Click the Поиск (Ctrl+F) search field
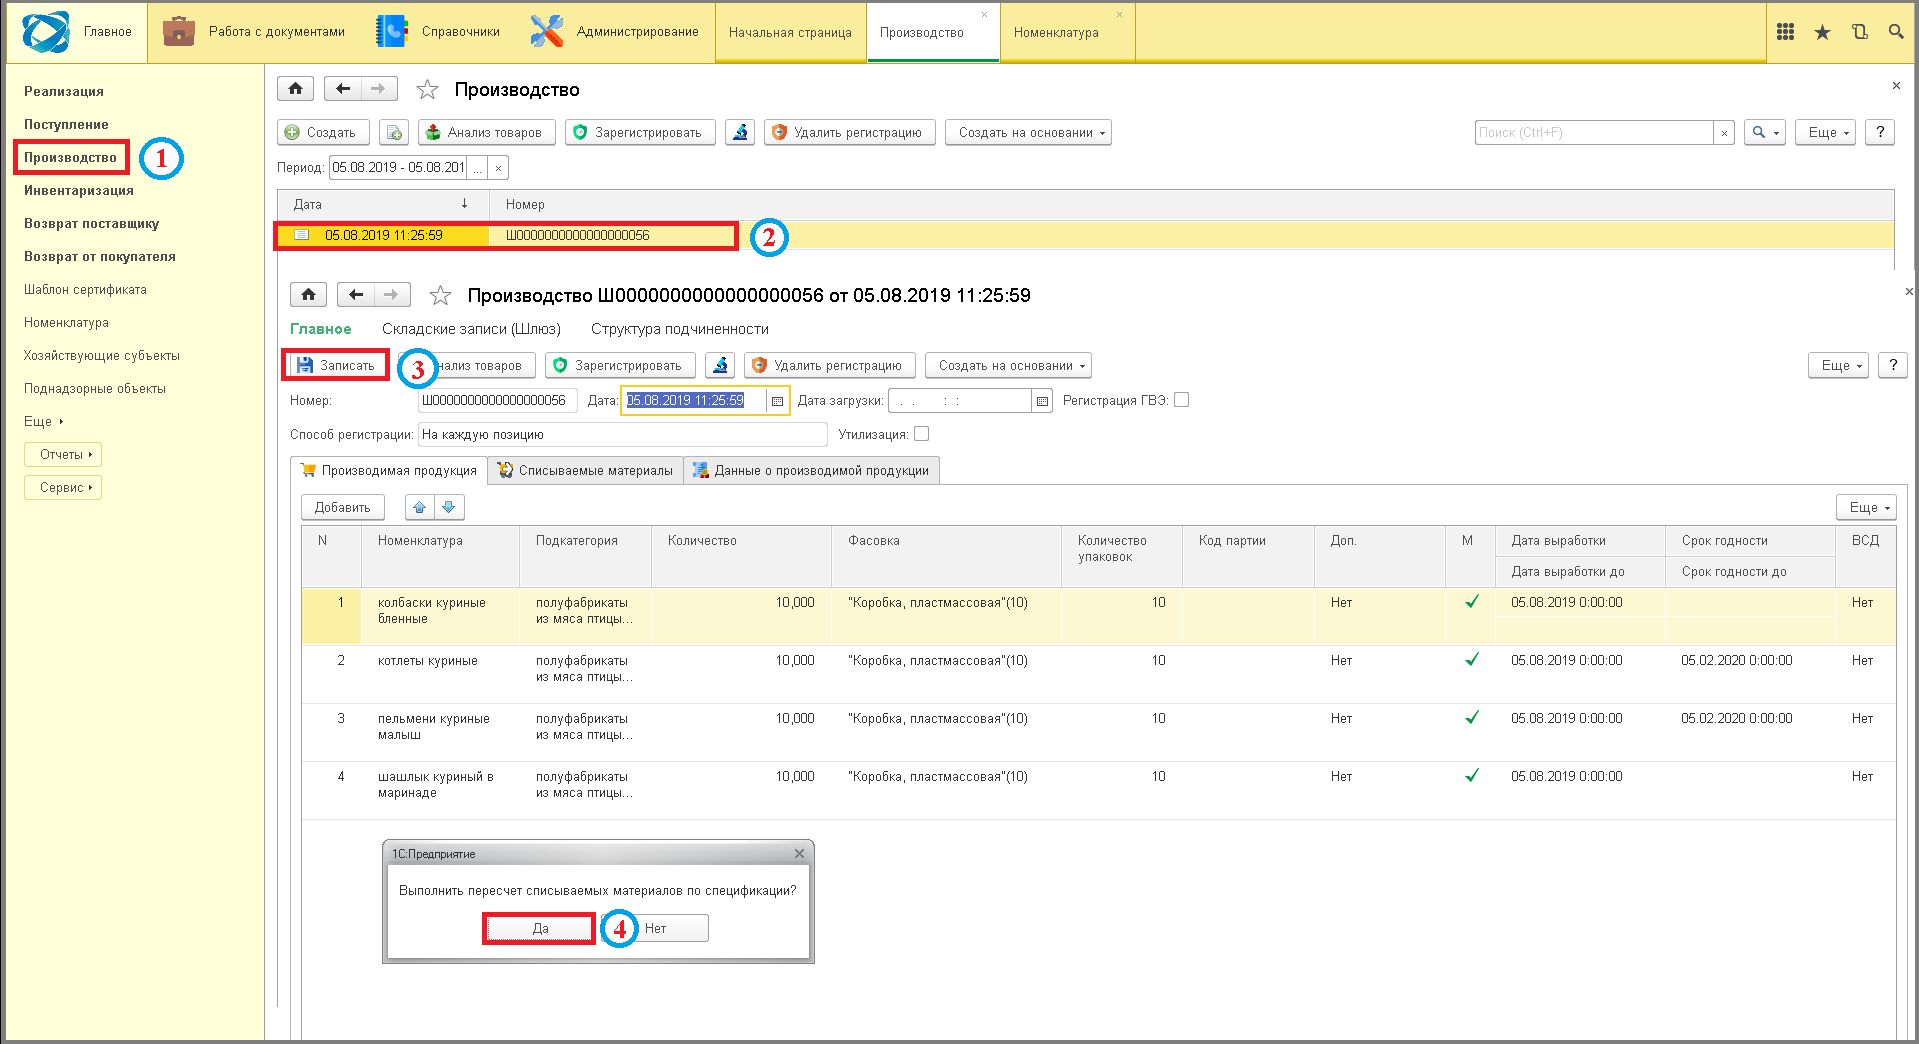Viewport: 1919px width, 1044px height. (1594, 132)
